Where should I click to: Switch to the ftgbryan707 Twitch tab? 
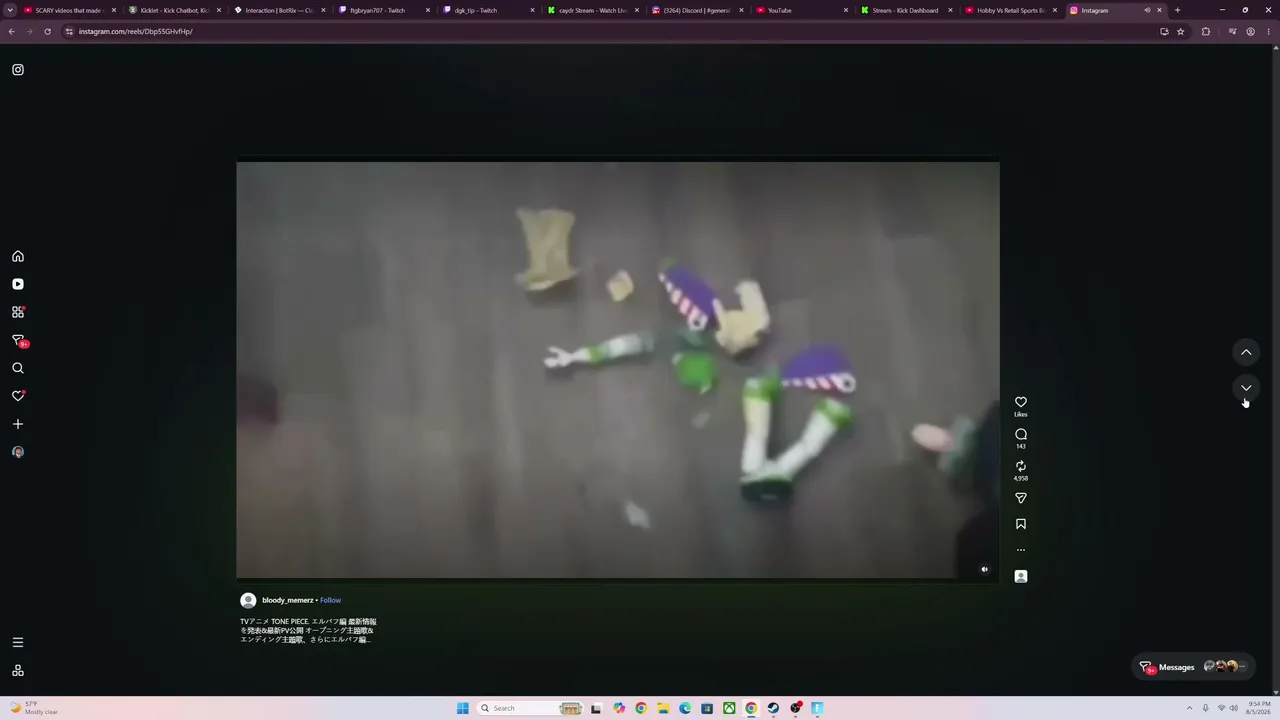click(382, 10)
